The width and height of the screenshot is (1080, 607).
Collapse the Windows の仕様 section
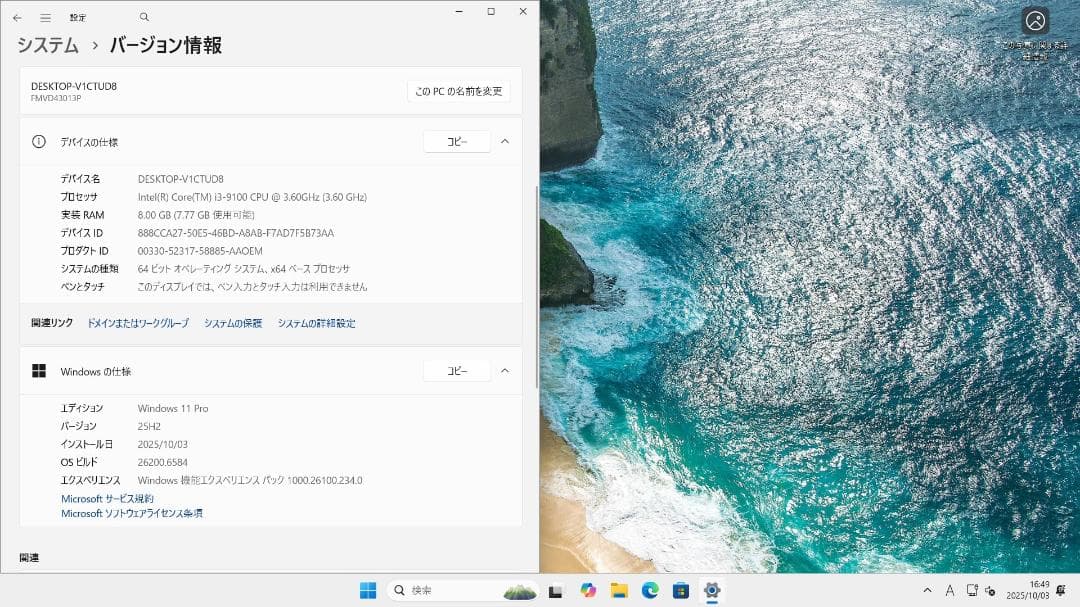tap(505, 370)
